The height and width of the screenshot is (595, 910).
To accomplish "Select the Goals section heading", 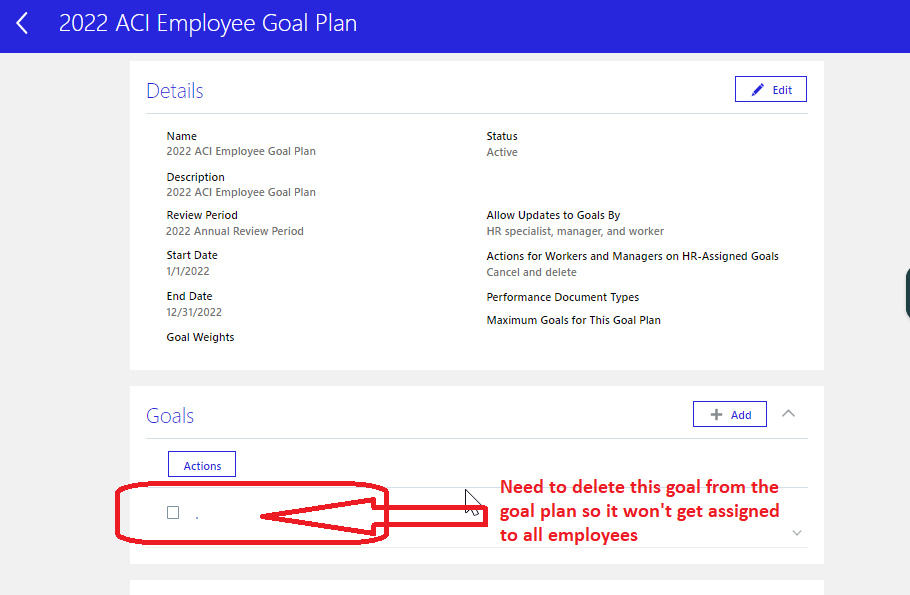I will 170,416.
